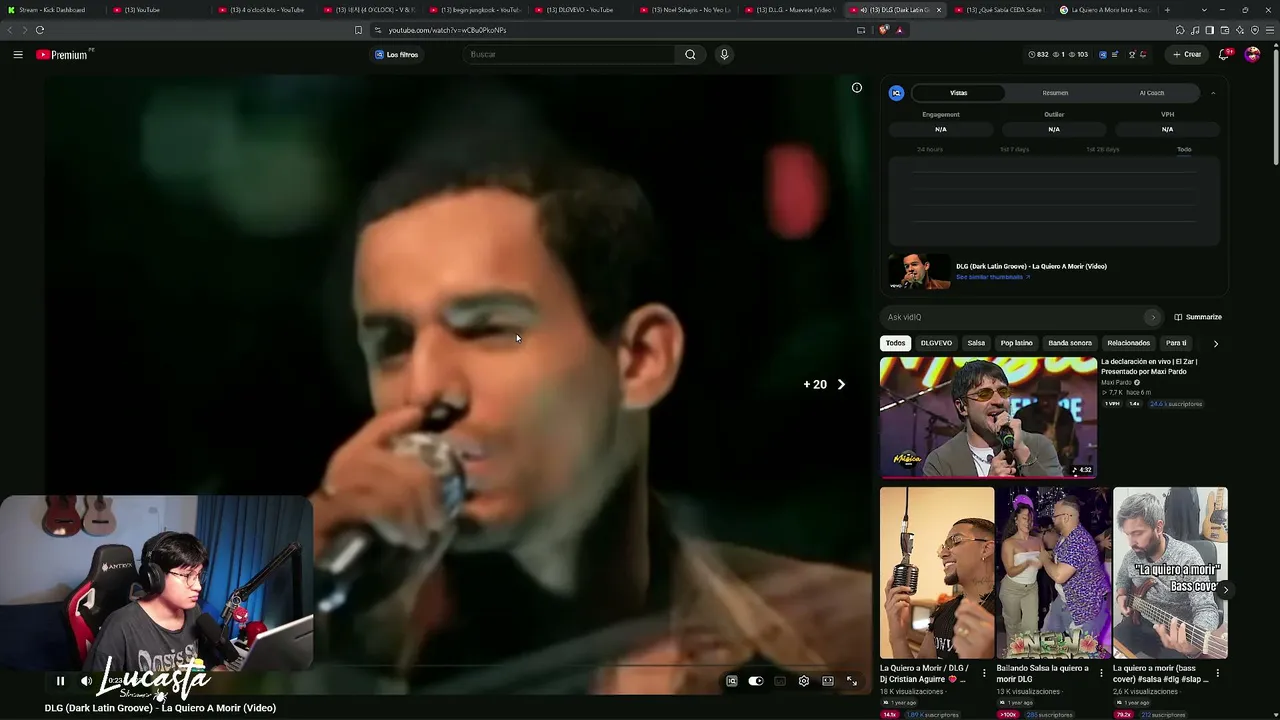Open options for La Quiero a Morir Dj Cristian Aguirre

(984, 673)
